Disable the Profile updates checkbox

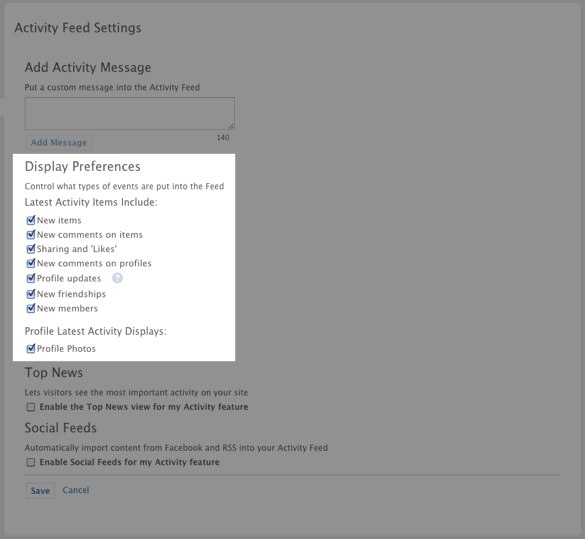[31, 278]
